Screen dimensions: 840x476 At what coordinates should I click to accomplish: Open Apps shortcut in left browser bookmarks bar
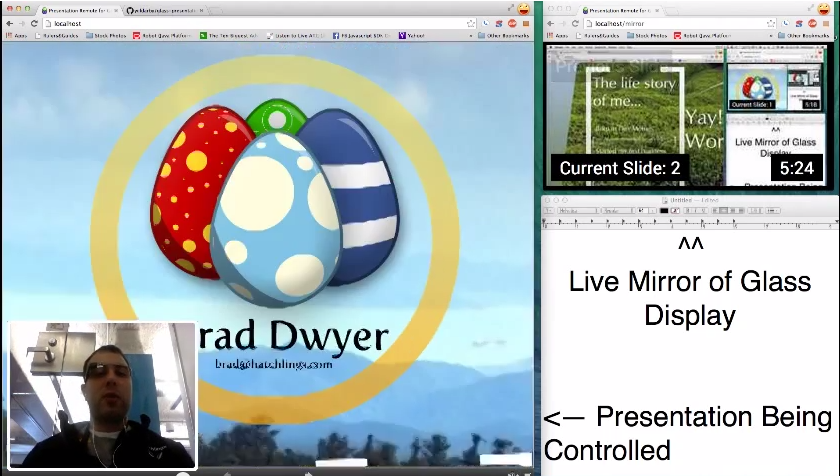16,35
